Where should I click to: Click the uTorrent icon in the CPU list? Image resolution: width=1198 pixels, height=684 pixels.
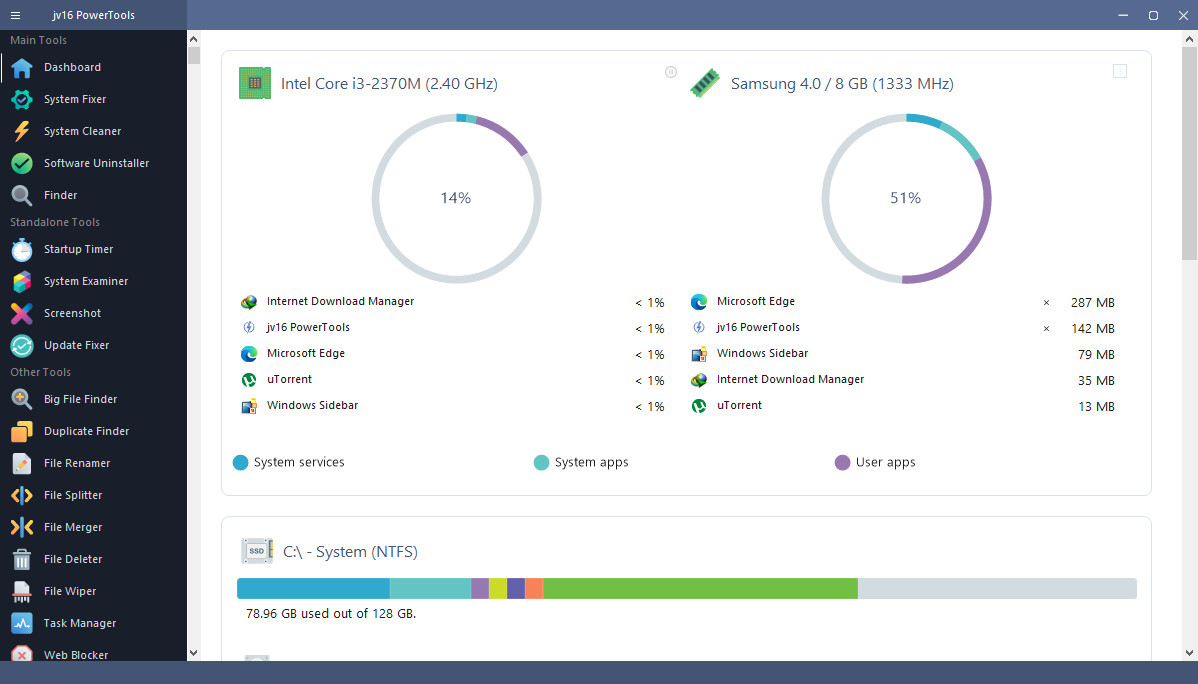(x=249, y=380)
